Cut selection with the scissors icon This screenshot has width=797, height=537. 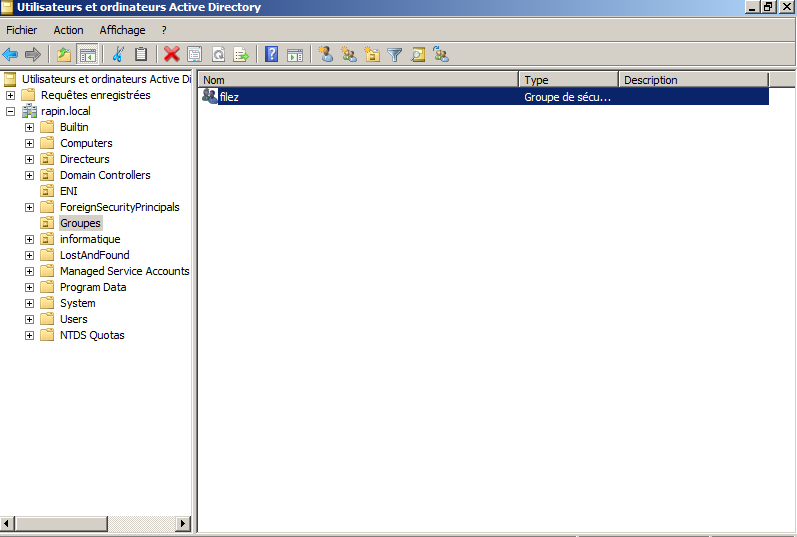(118, 54)
